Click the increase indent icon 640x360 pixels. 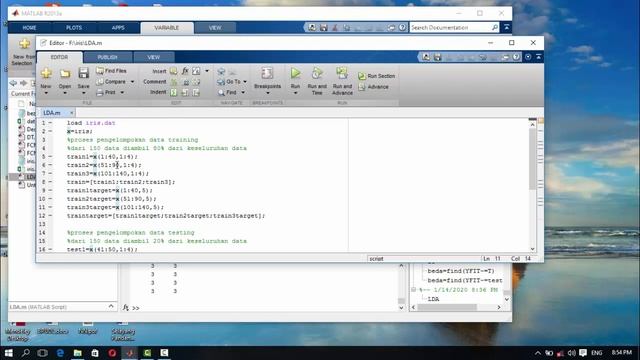coord(185,92)
